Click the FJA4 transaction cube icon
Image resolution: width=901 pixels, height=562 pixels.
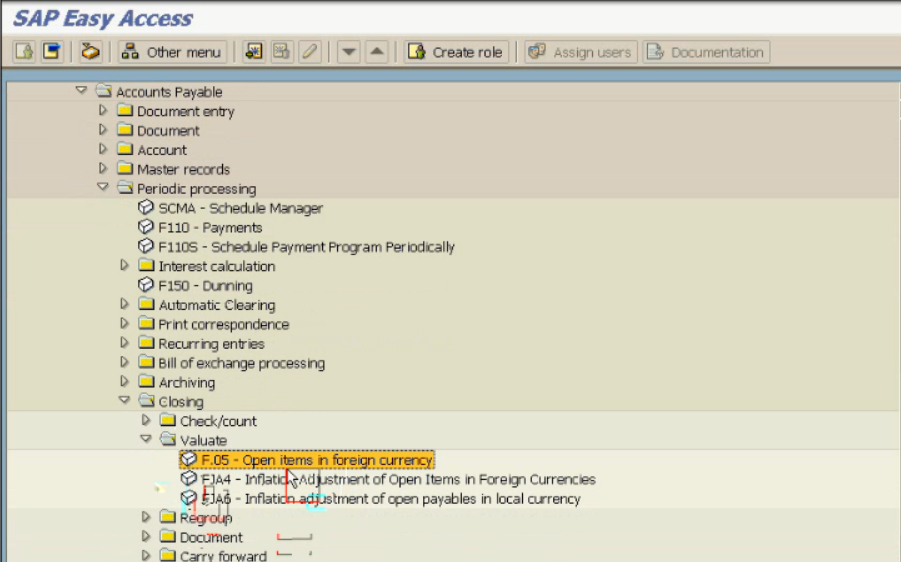click(188, 478)
